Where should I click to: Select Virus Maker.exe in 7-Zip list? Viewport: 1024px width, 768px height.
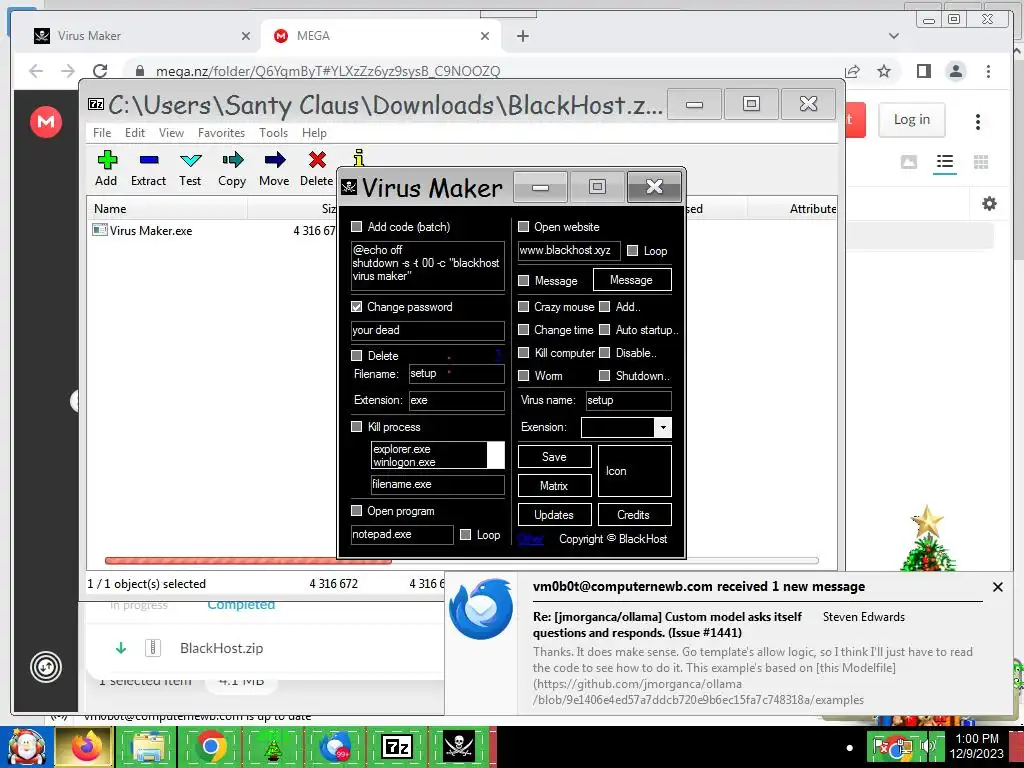coord(151,231)
